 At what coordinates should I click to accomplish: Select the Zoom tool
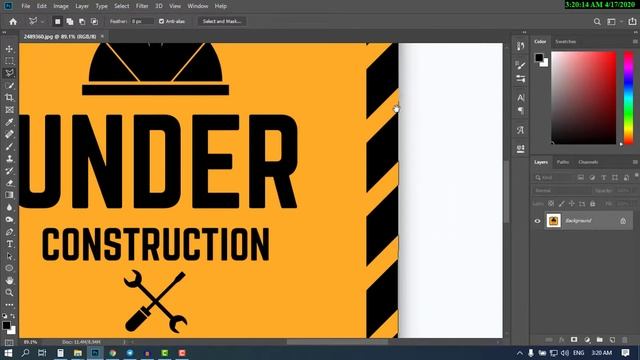point(9,293)
